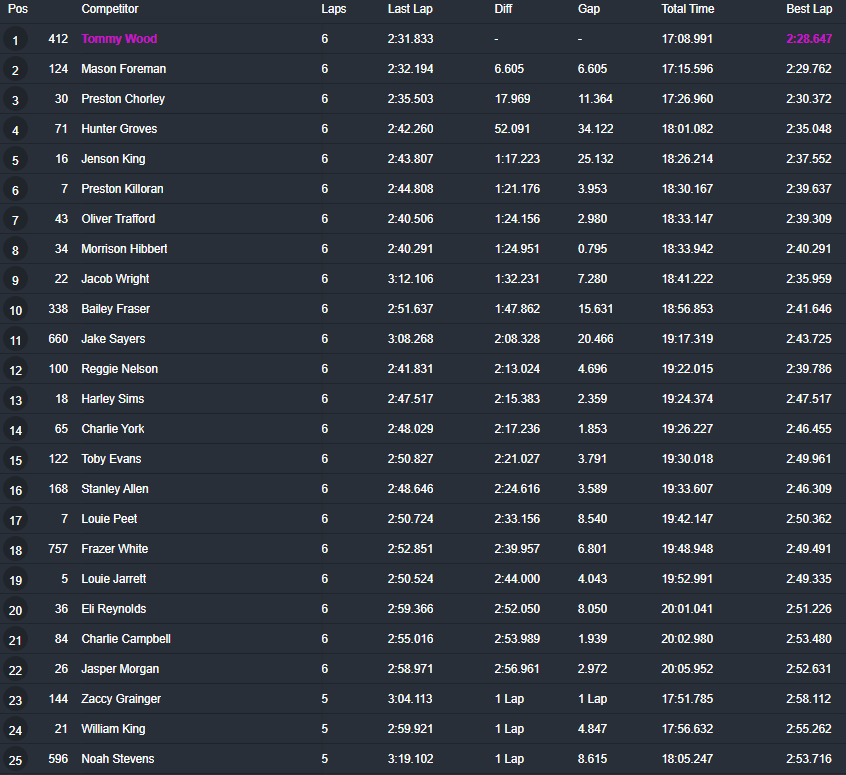
Task: Sort by the Competitor column header
Action: [x=110, y=9]
